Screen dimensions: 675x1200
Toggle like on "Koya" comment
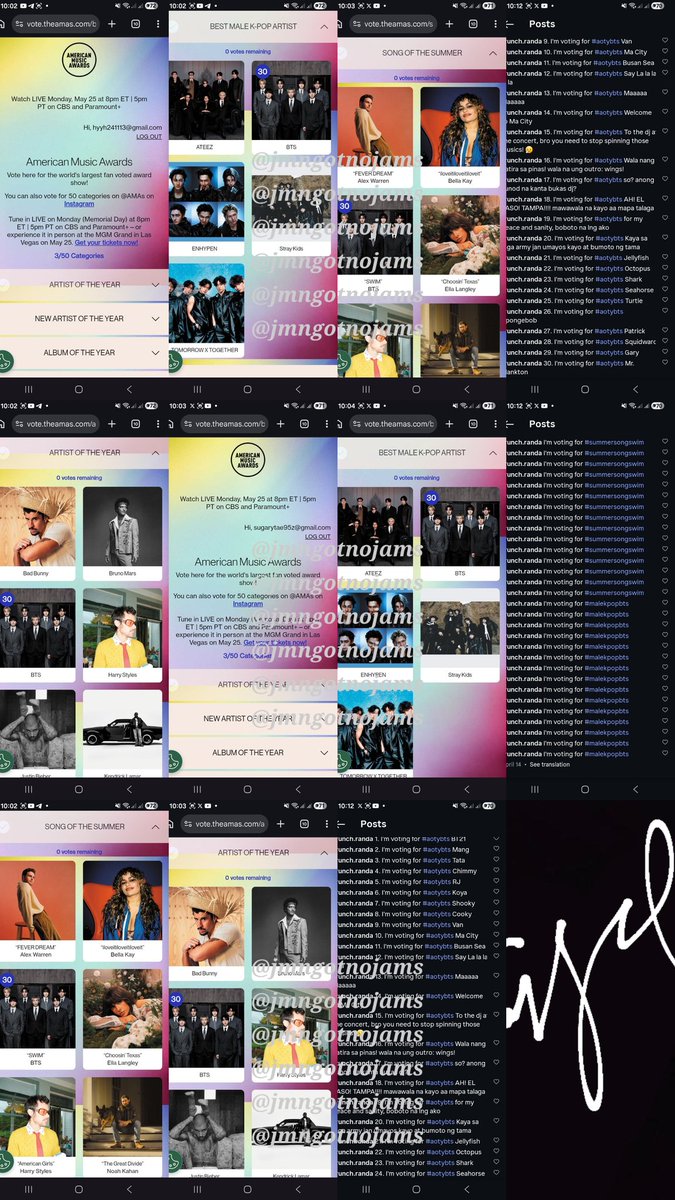click(x=497, y=892)
